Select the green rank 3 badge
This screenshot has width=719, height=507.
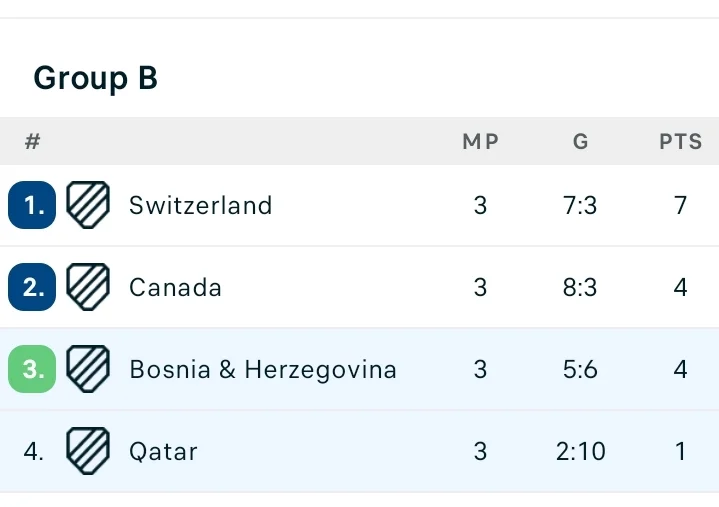[x=32, y=369]
